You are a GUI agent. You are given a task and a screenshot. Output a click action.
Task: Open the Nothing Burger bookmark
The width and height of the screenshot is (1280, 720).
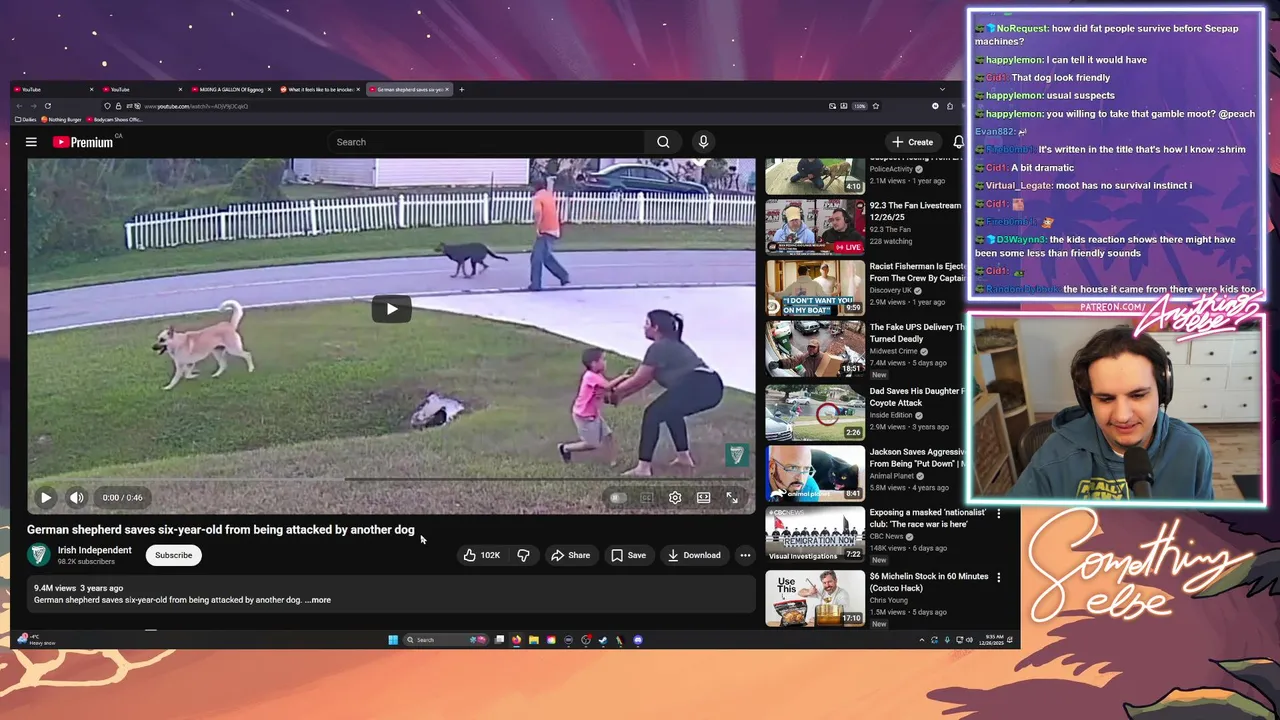64,119
